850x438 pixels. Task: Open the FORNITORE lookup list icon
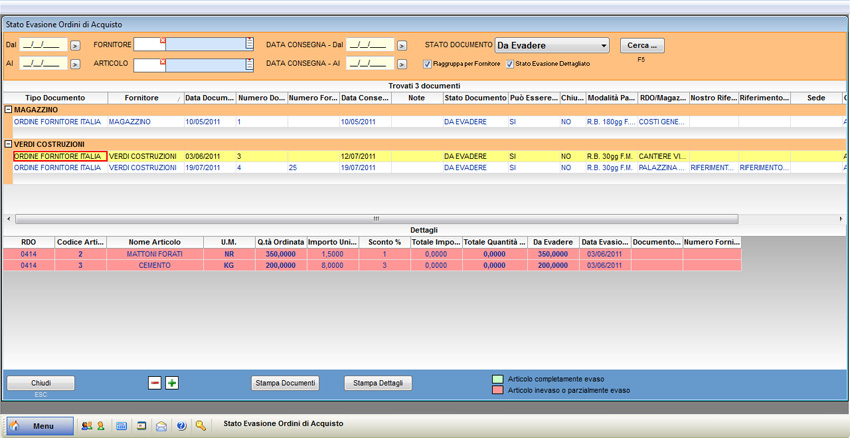click(249, 44)
